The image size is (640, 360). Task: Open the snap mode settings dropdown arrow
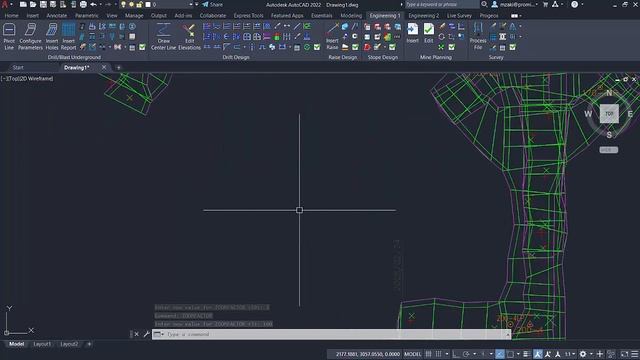point(447,354)
